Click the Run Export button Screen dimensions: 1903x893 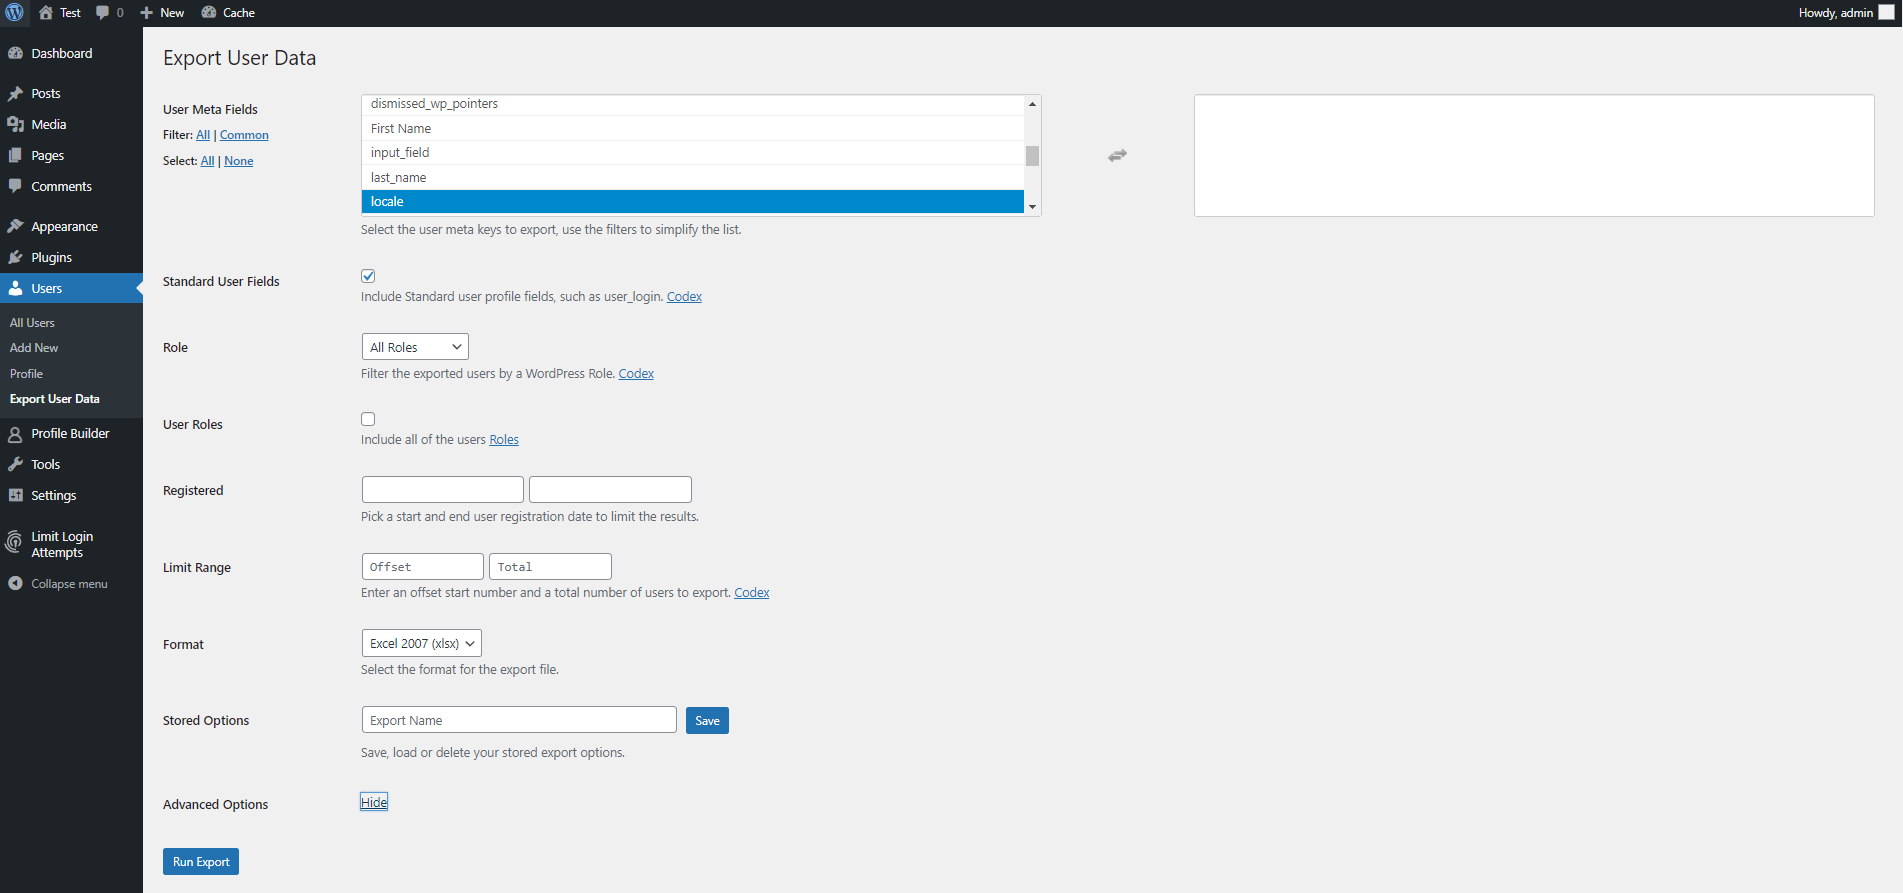[201, 862]
